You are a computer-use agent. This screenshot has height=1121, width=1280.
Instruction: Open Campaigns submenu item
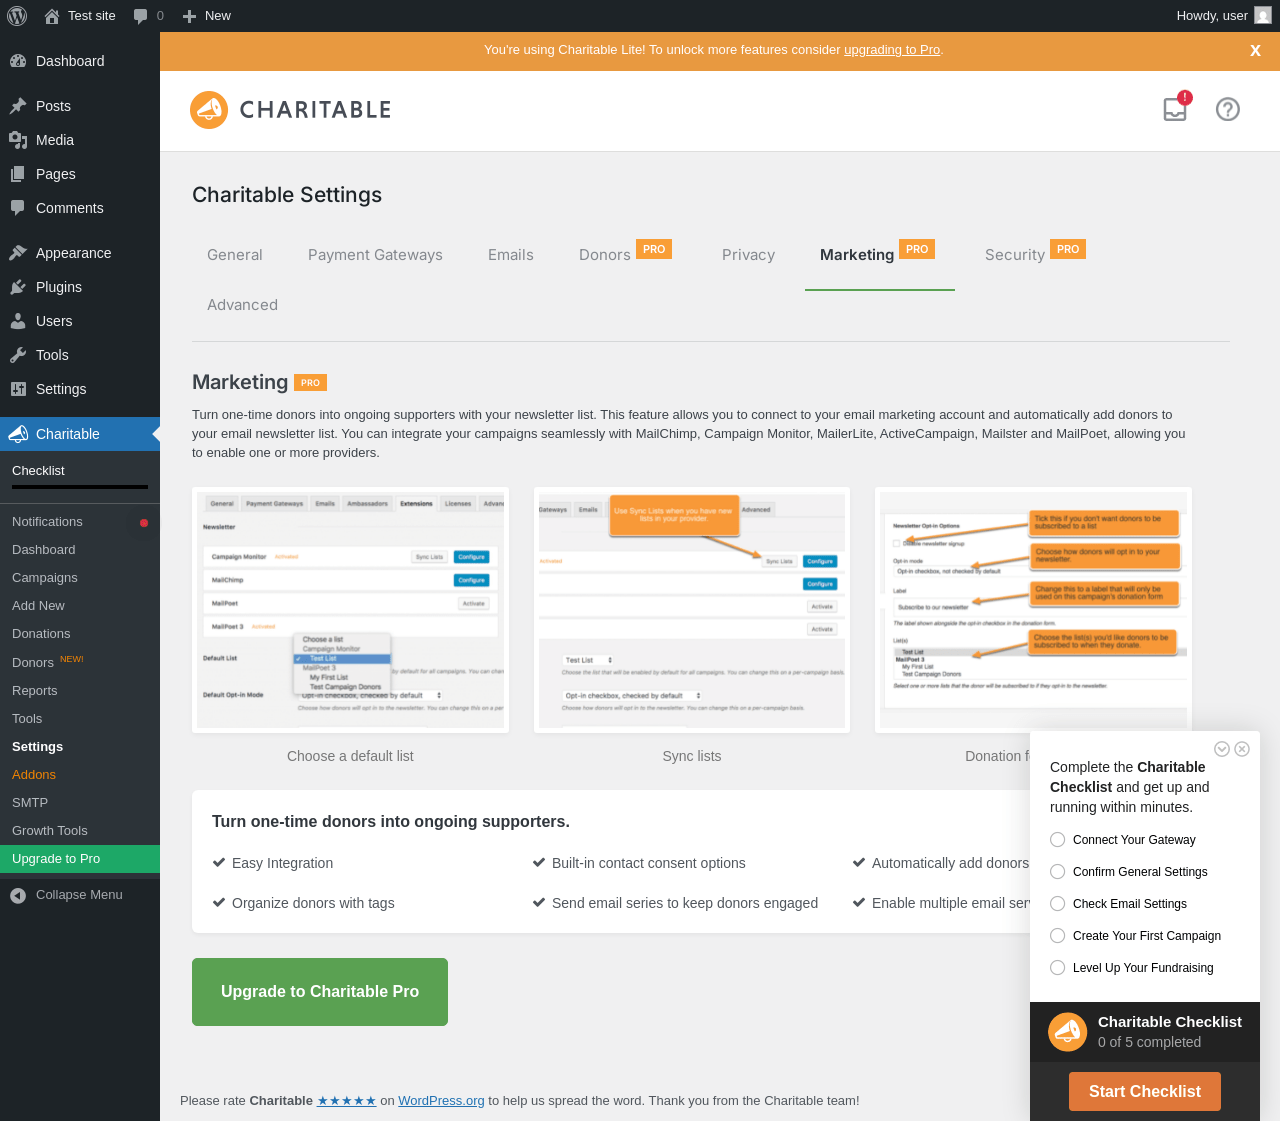(x=80, y=578)
